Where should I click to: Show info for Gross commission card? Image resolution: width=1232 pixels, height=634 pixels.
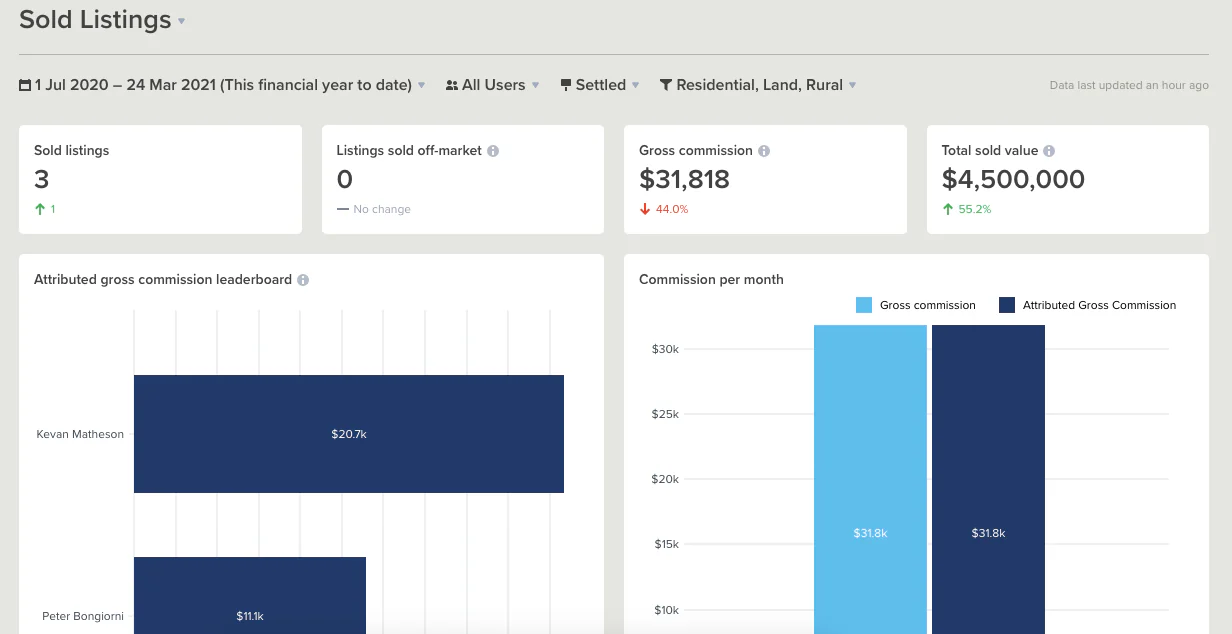point(764,151)
